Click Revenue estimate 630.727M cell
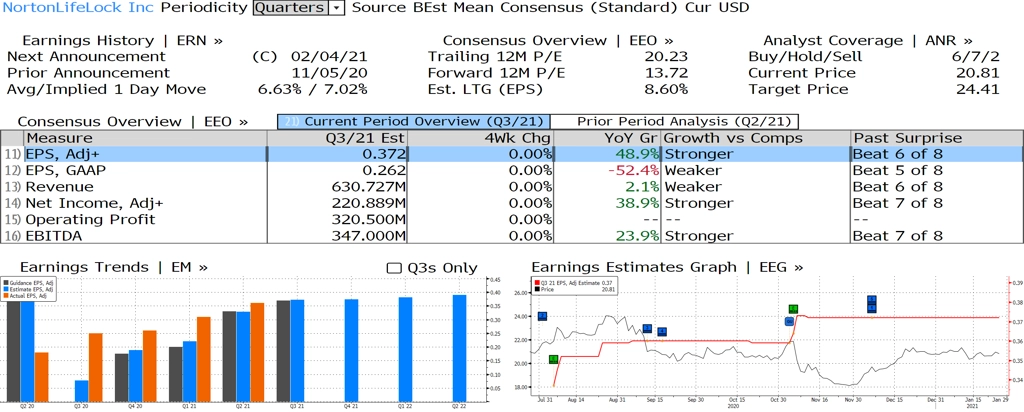 (338, 187)
